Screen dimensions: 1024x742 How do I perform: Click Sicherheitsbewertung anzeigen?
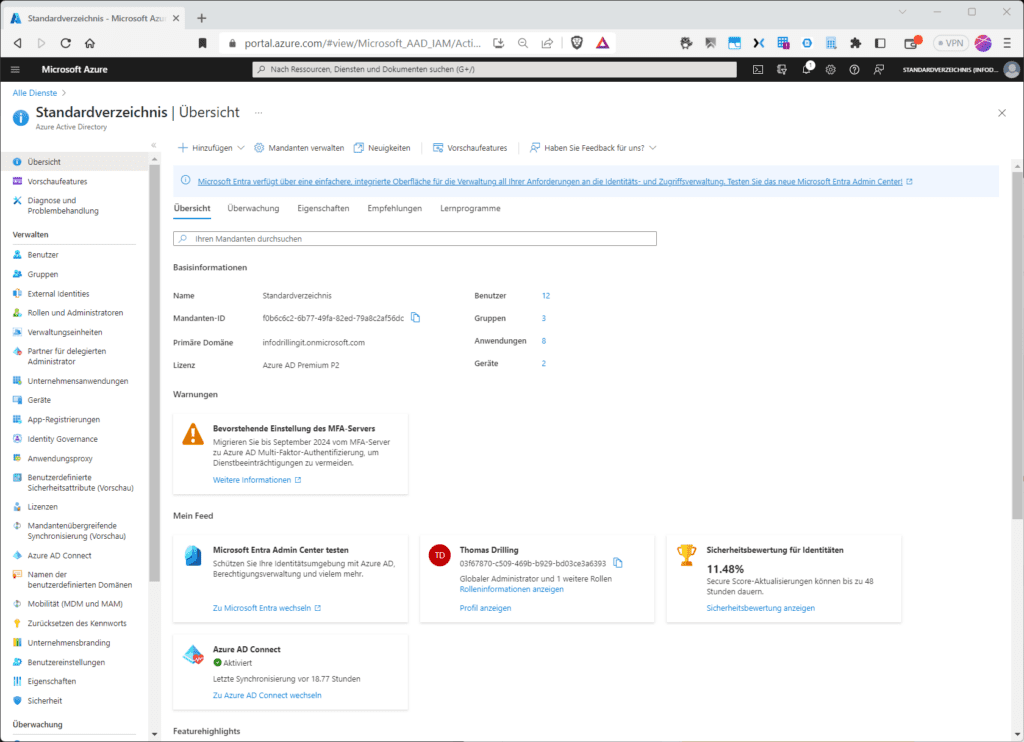[x=760, y=608]
